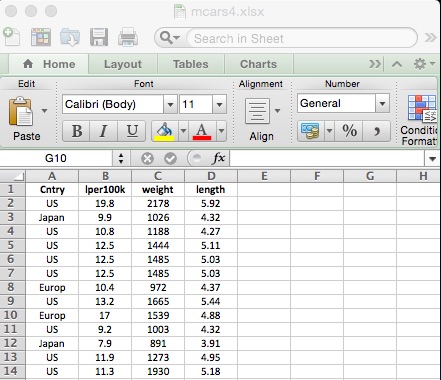Viewport: 441px width, 380px height.
Task: Print the sheet with printer icon
Action: coord(128,37)
